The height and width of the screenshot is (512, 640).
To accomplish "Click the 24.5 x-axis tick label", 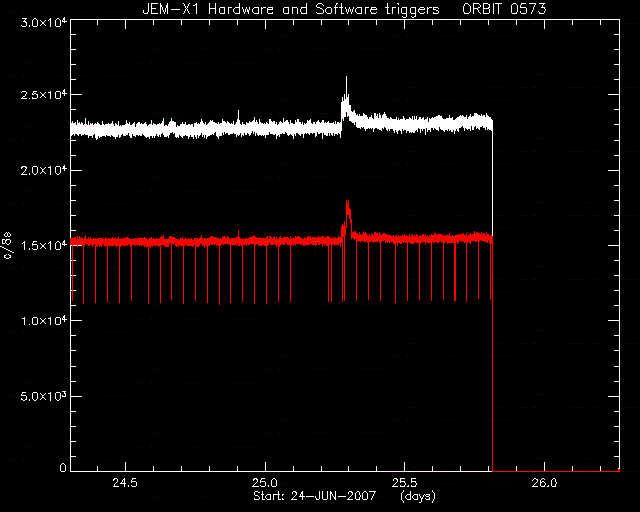I will coord(125,483).
